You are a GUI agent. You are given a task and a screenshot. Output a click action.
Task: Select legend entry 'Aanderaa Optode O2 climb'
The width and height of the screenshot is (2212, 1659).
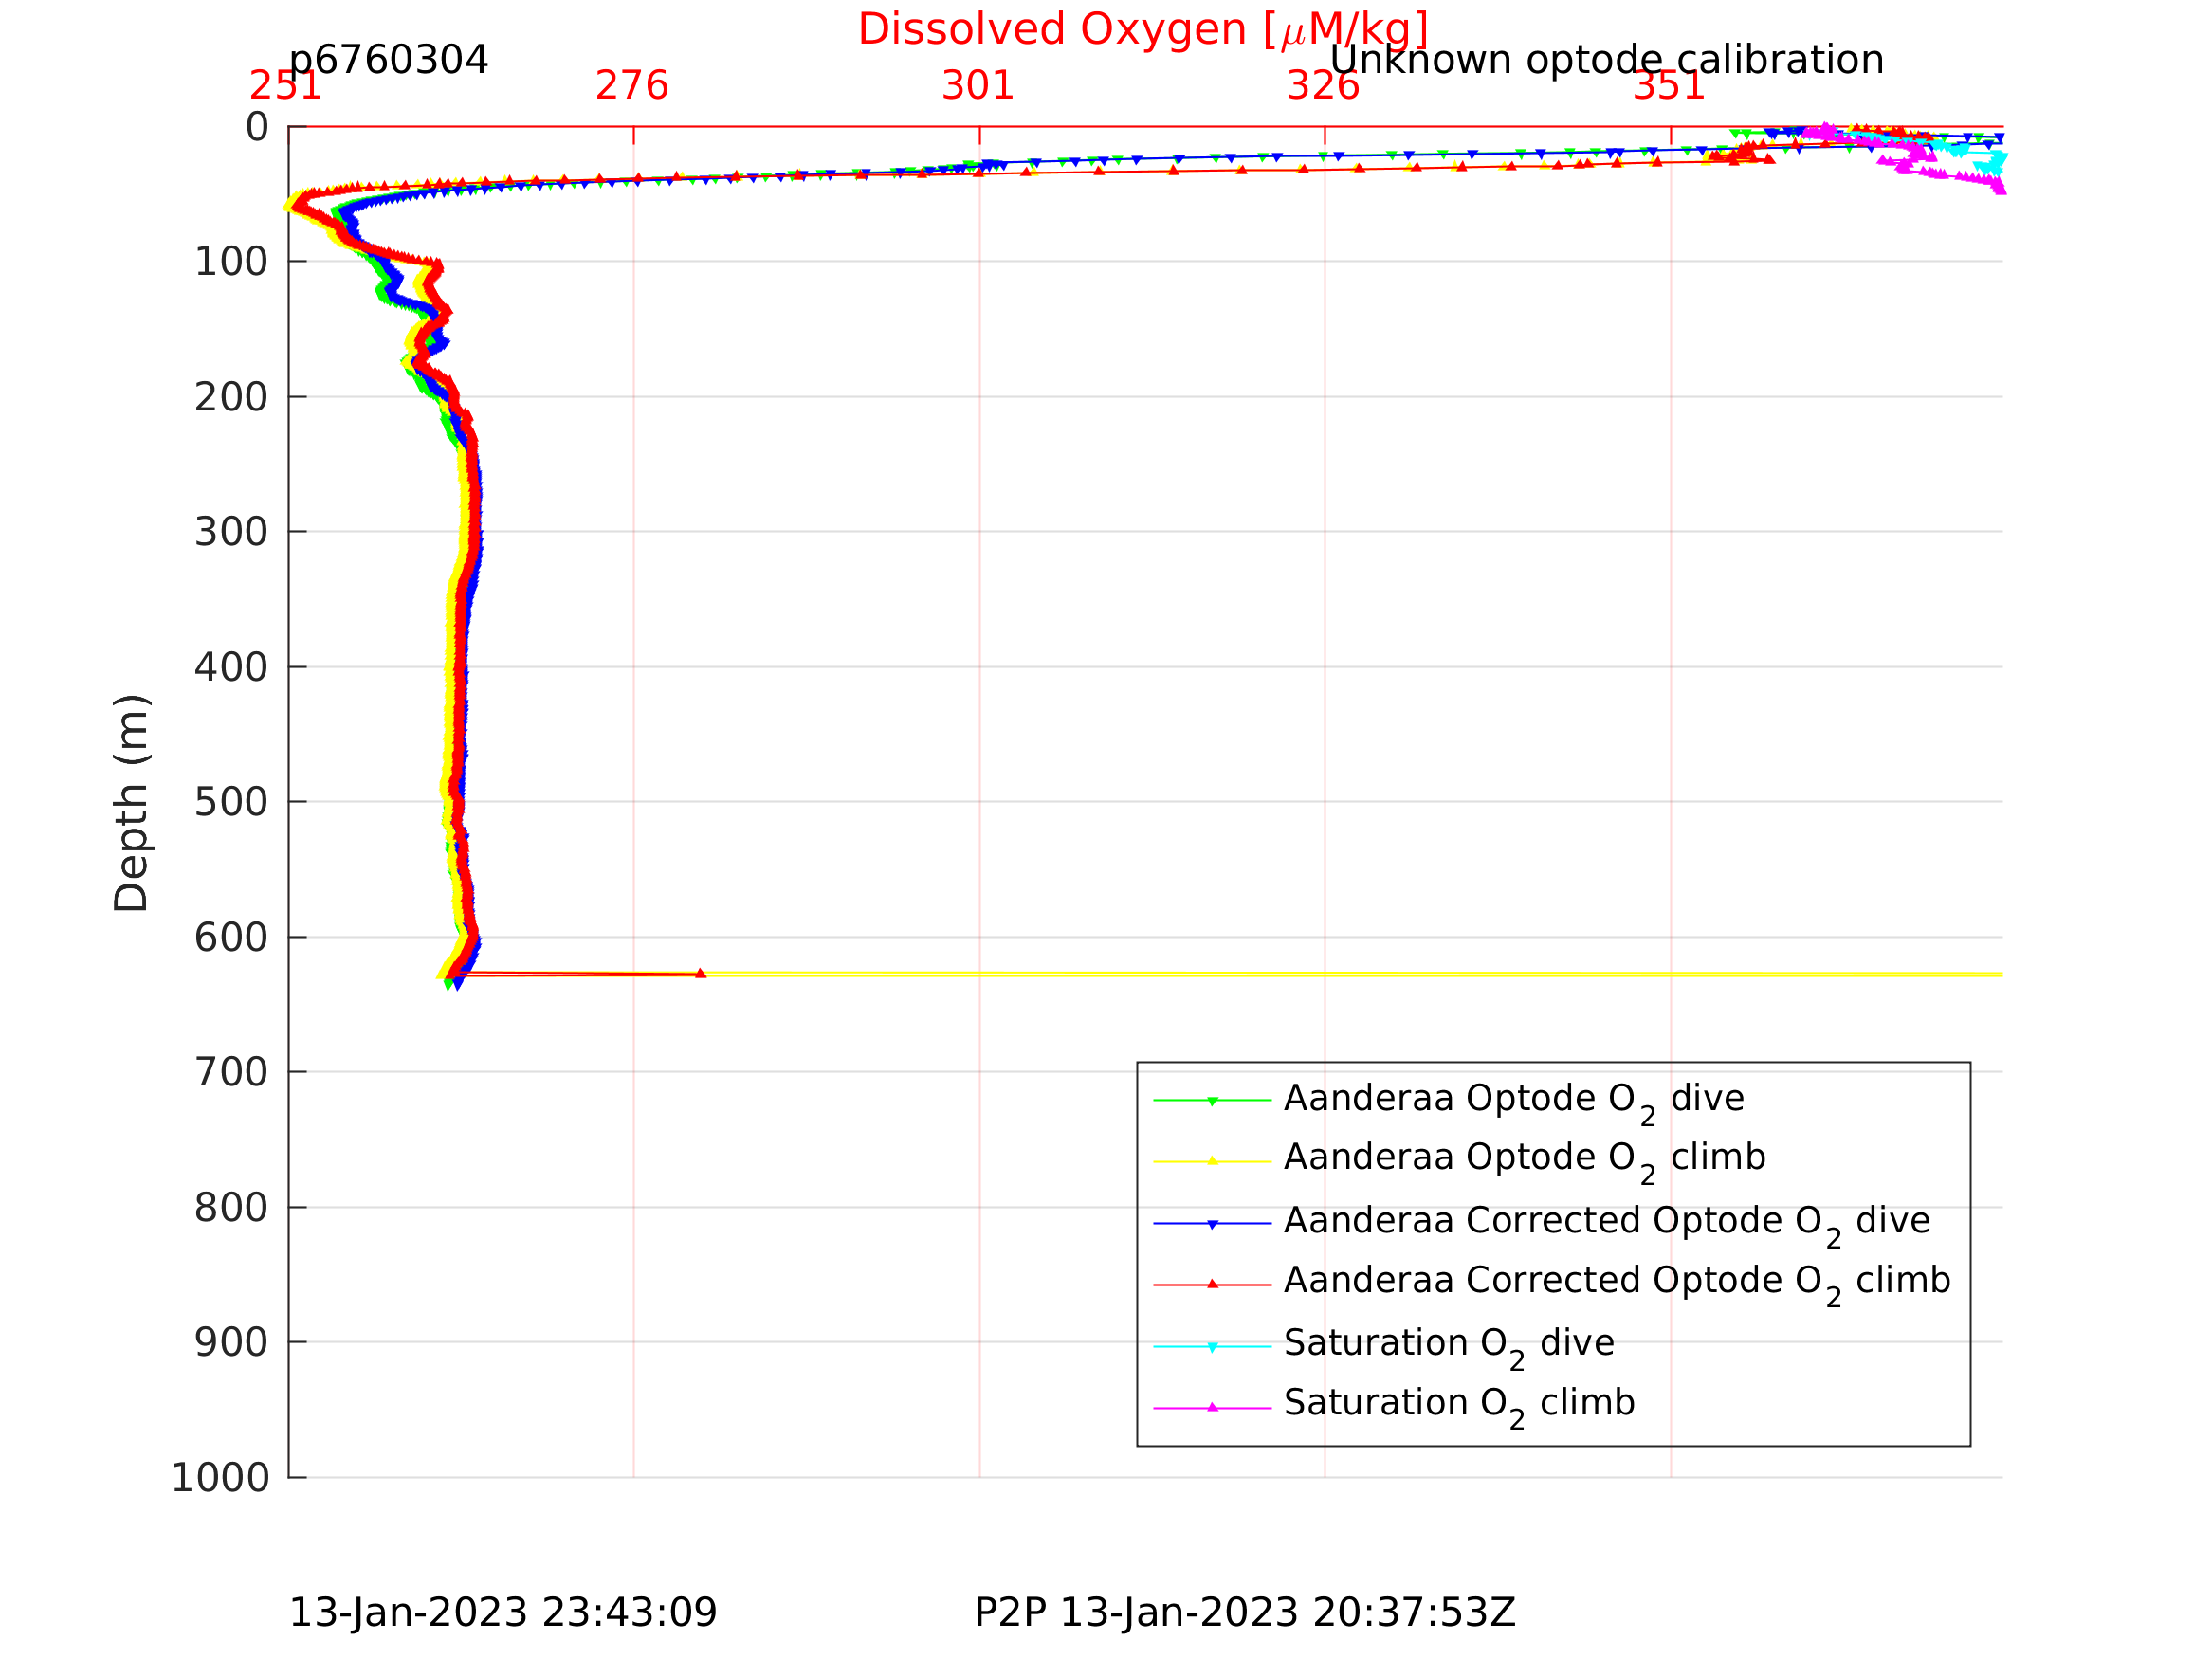[x=1524, y=1161]
